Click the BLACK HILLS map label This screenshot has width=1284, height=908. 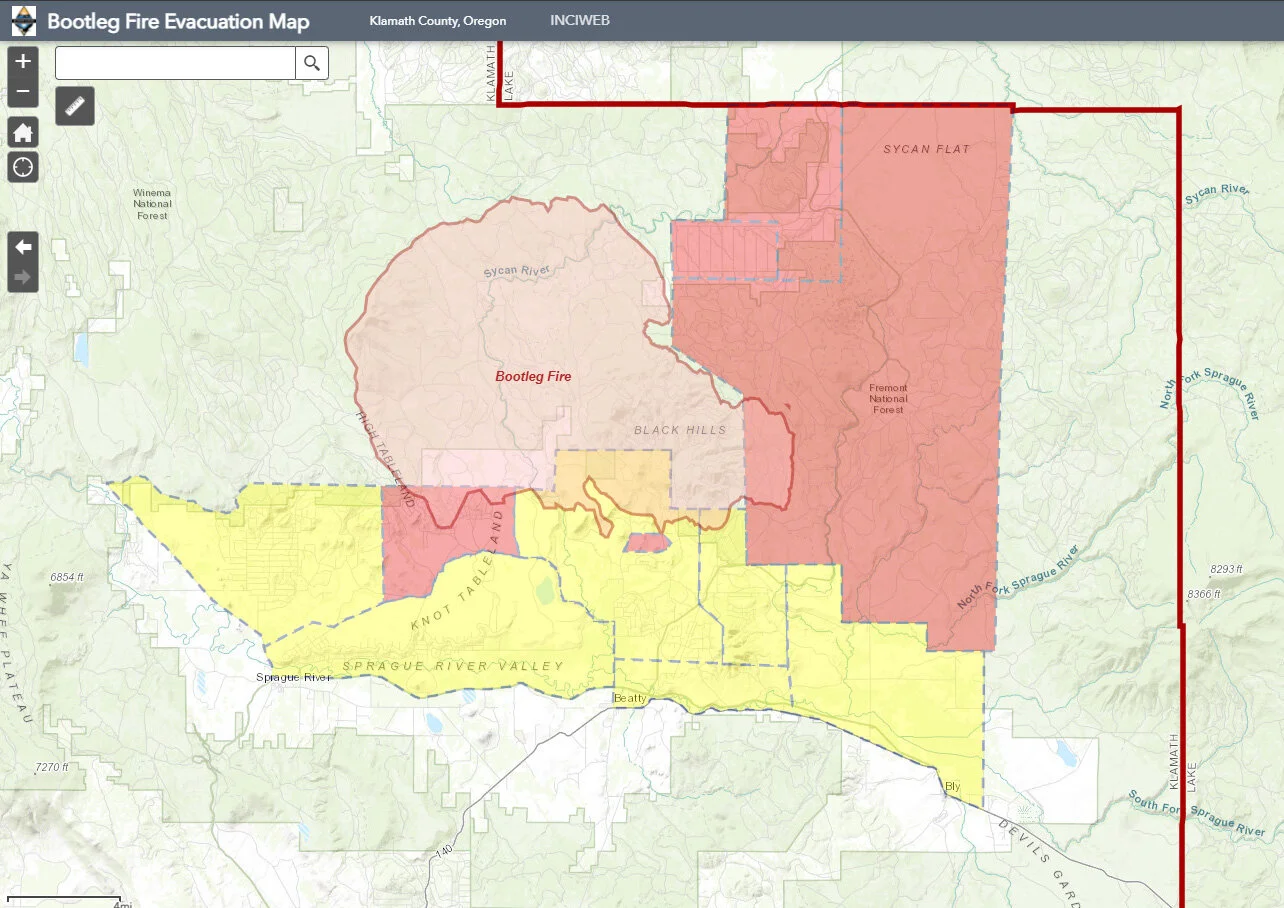point(680,430)
